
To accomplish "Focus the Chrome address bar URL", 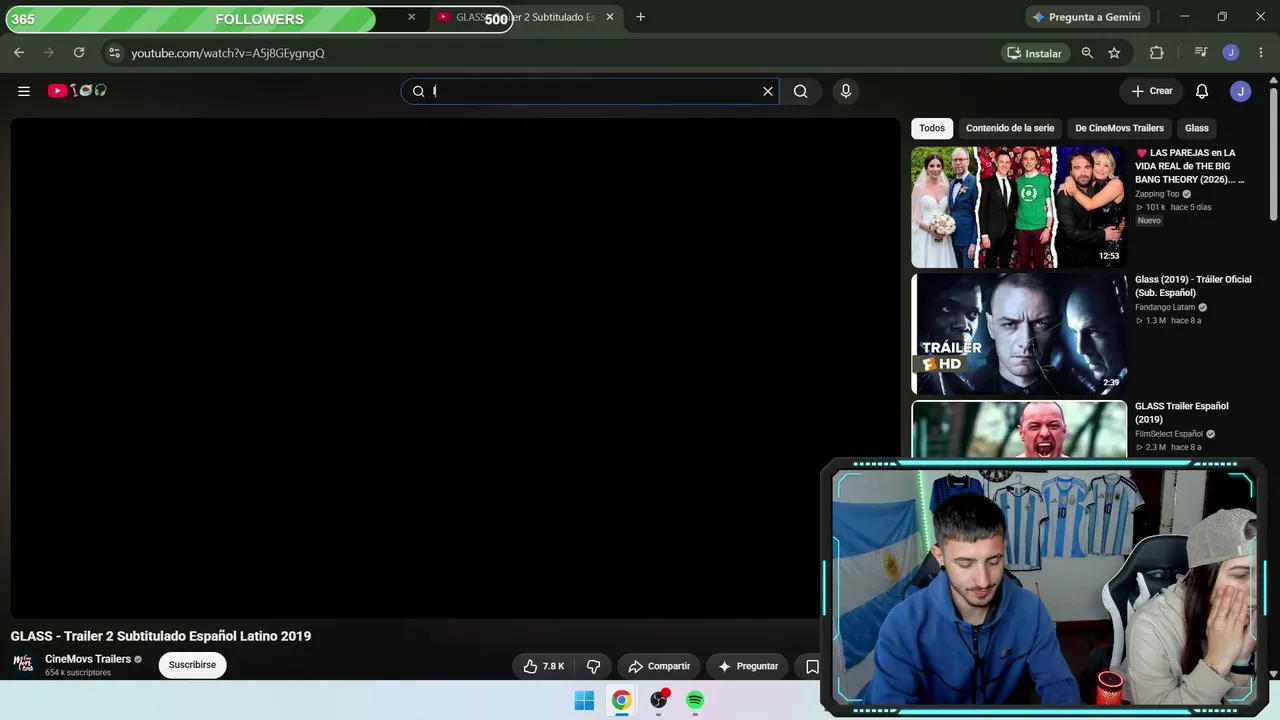I will point(228,53).
